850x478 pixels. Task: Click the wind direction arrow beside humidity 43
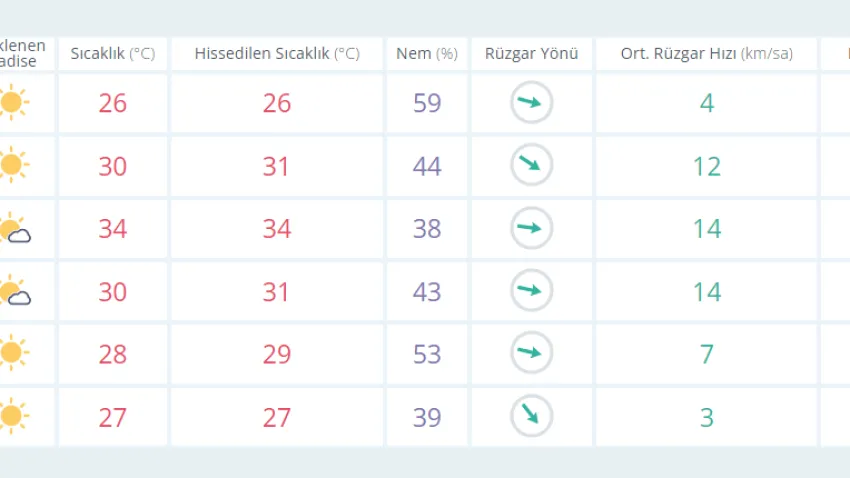click(531, 291)
